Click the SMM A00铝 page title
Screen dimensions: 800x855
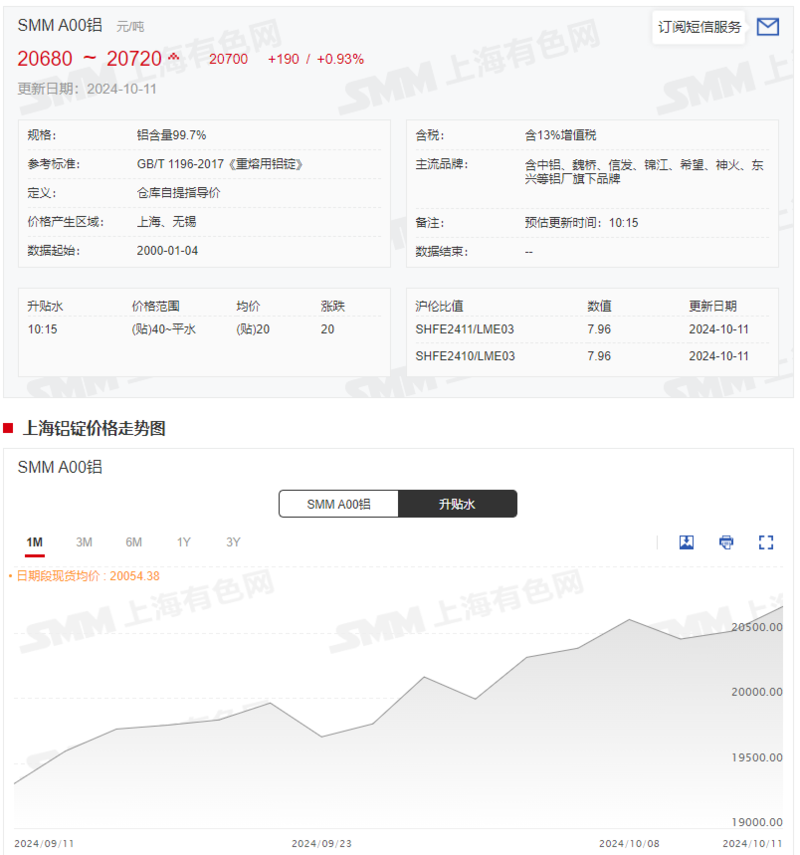pos(60,26)
